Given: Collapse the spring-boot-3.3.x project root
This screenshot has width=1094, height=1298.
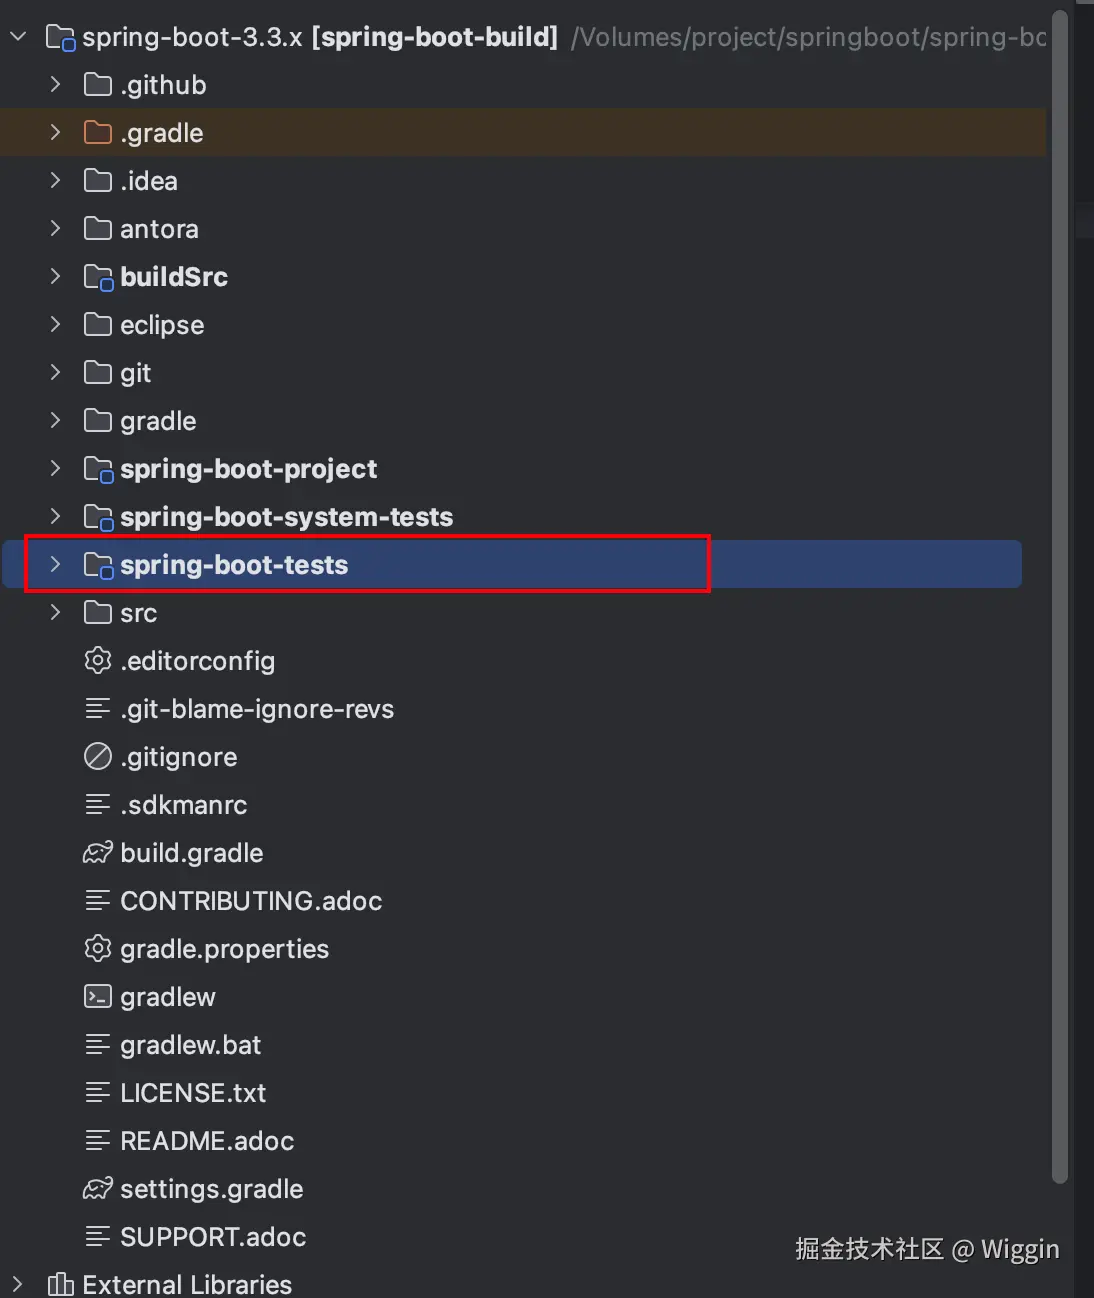Looking at the screenshot, I should (x=18, y=37).
